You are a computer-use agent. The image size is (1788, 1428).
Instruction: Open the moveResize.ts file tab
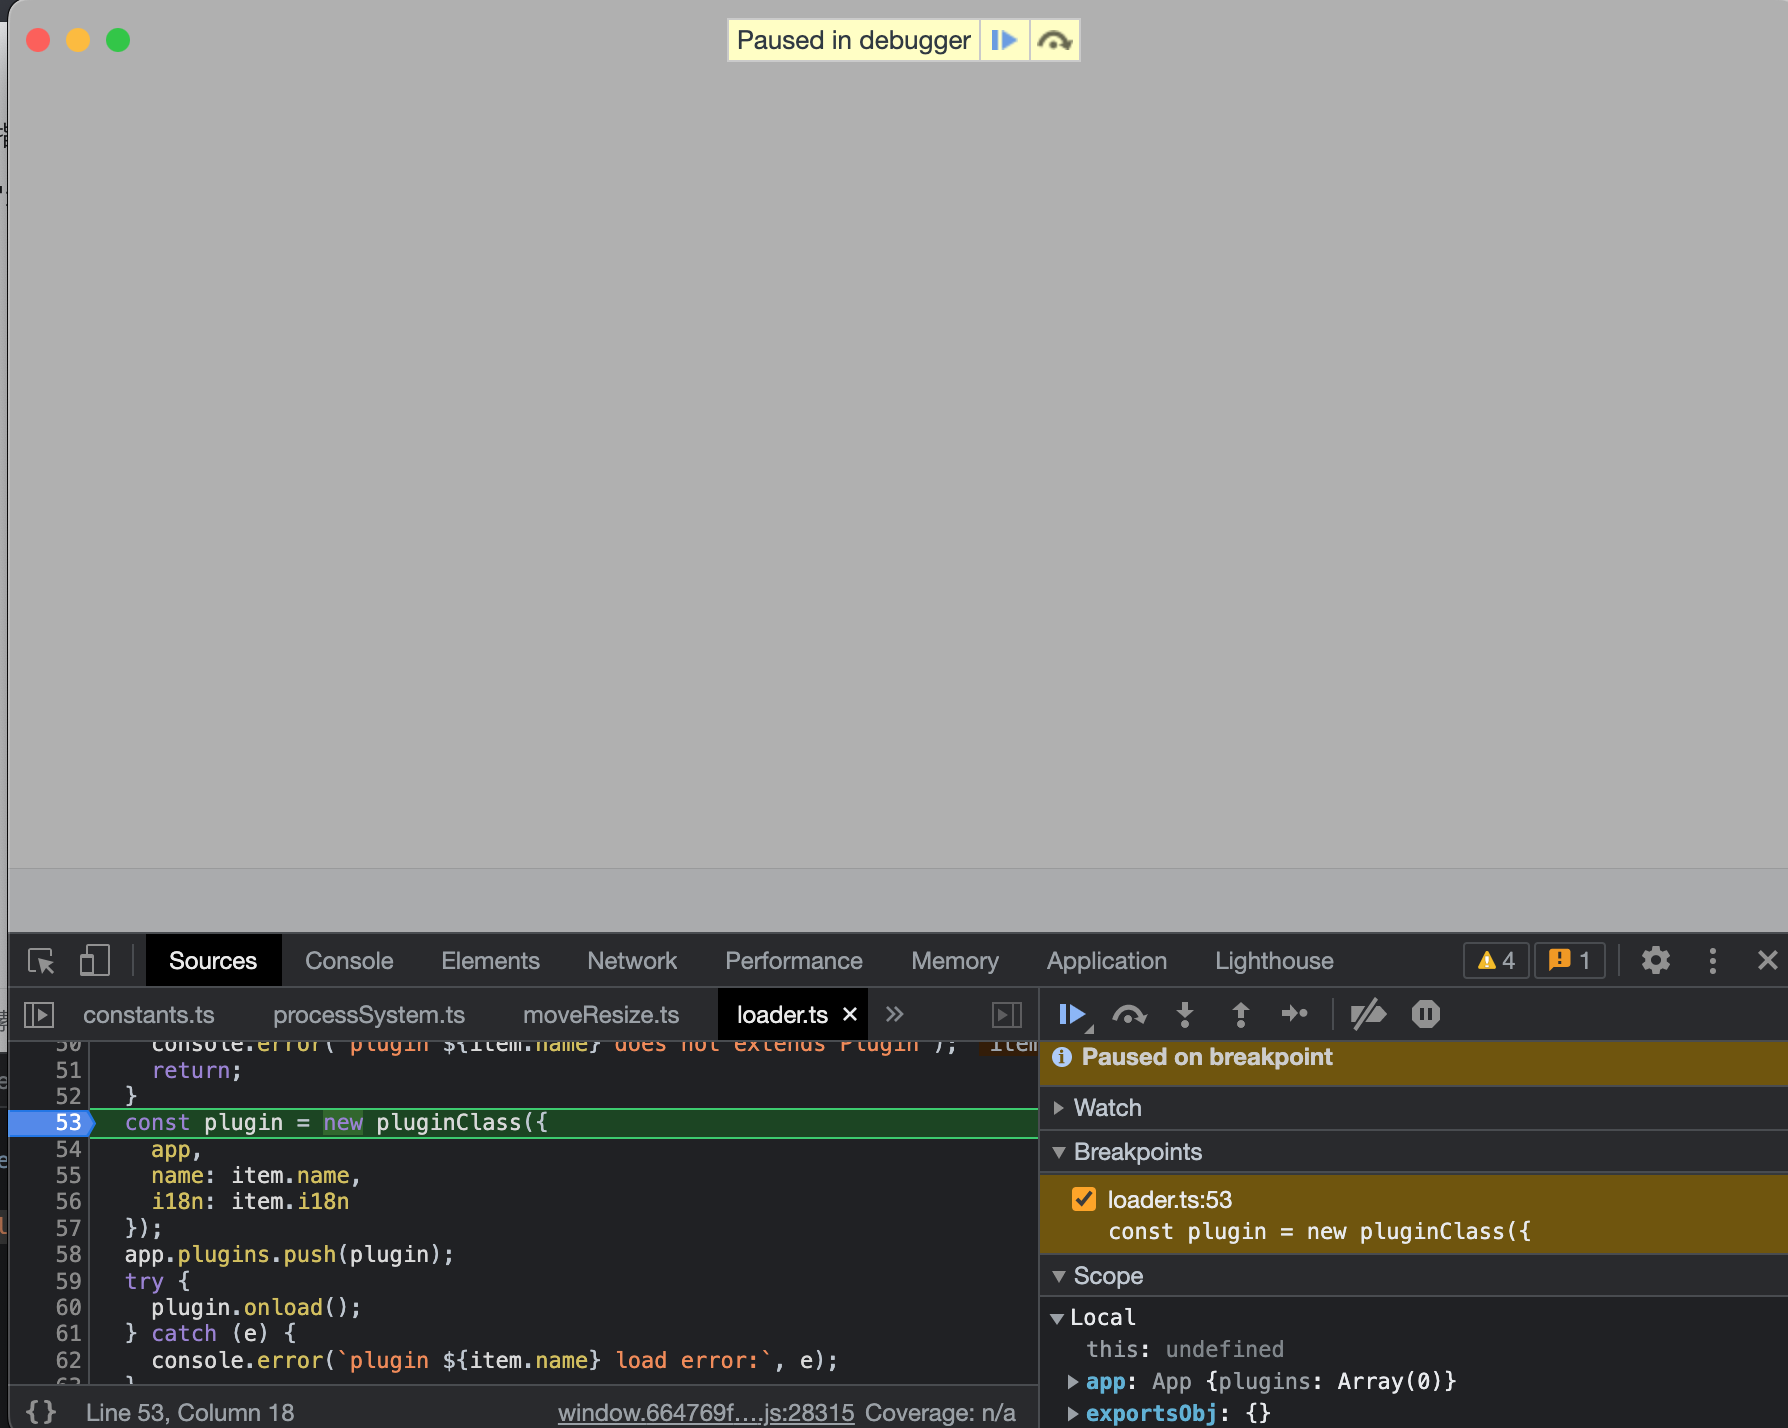(600, 1014)
